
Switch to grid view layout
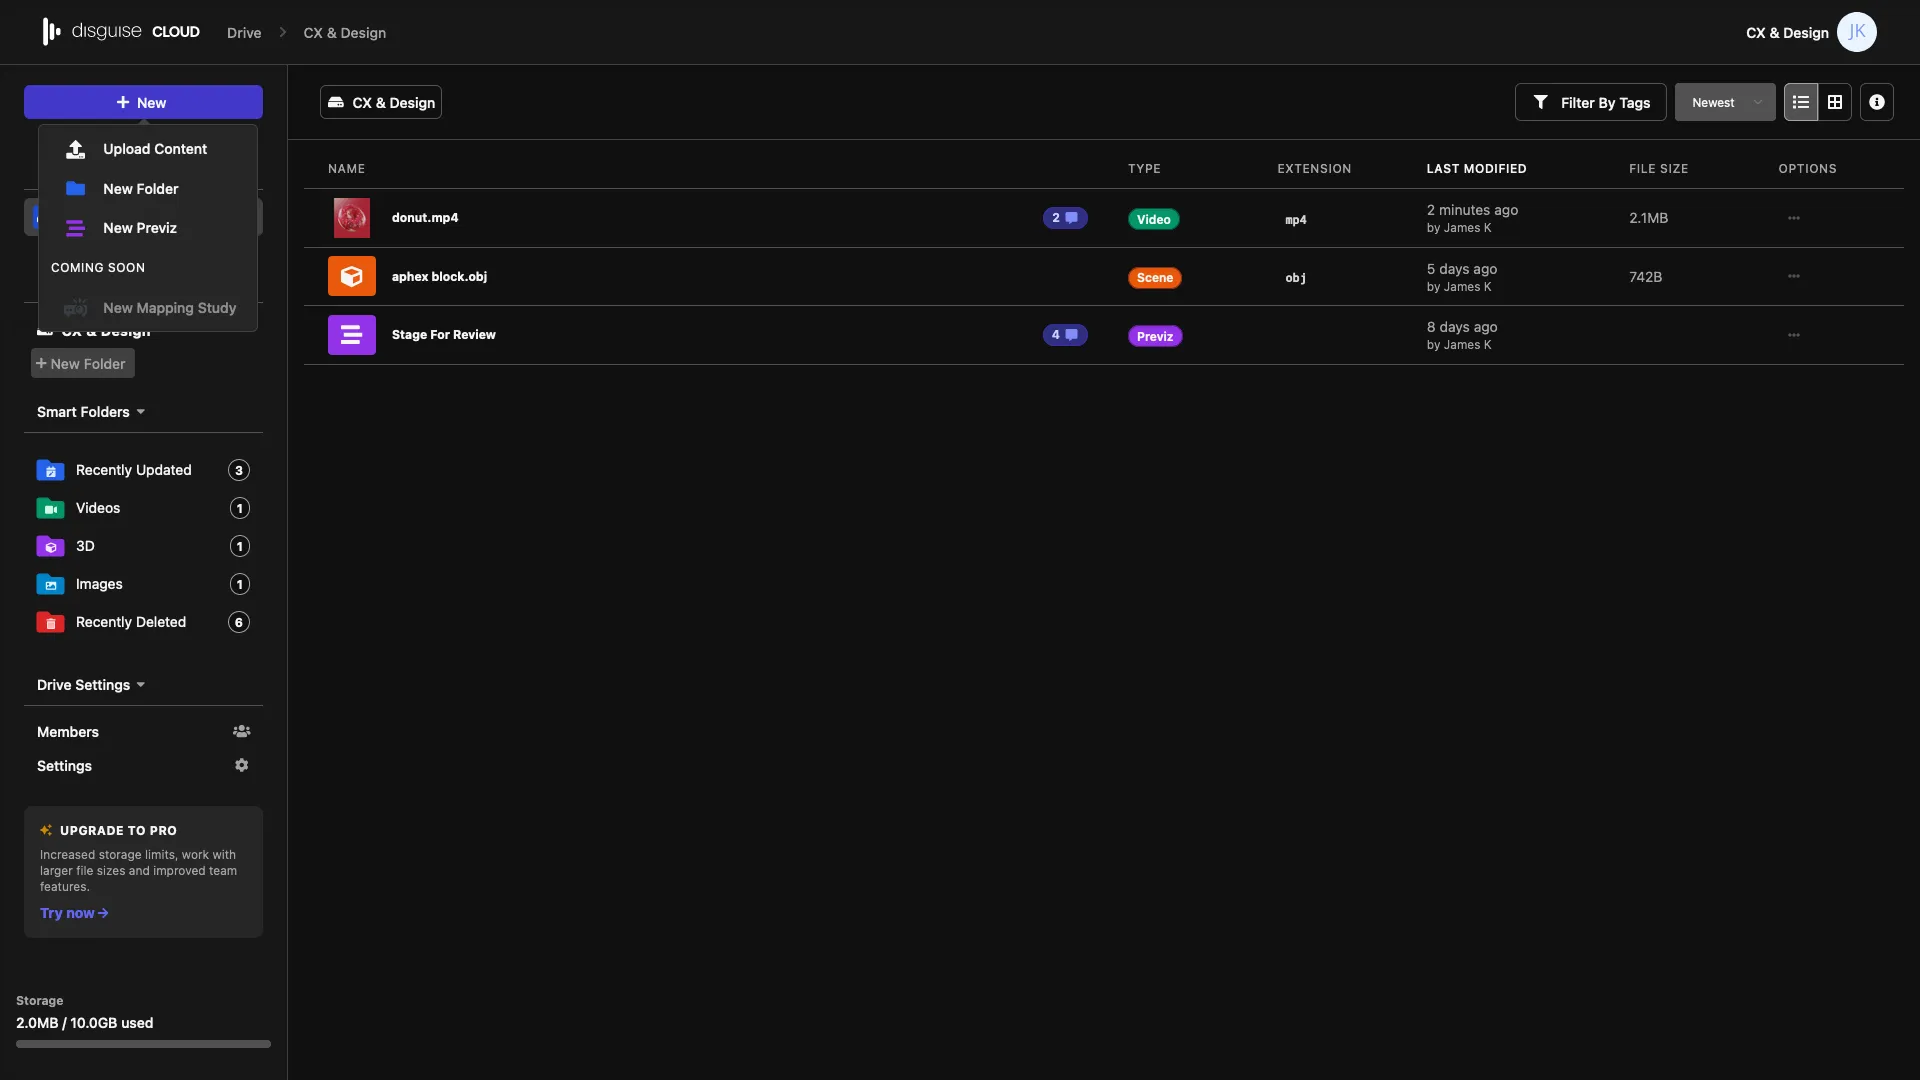(x=1837, y=101)
